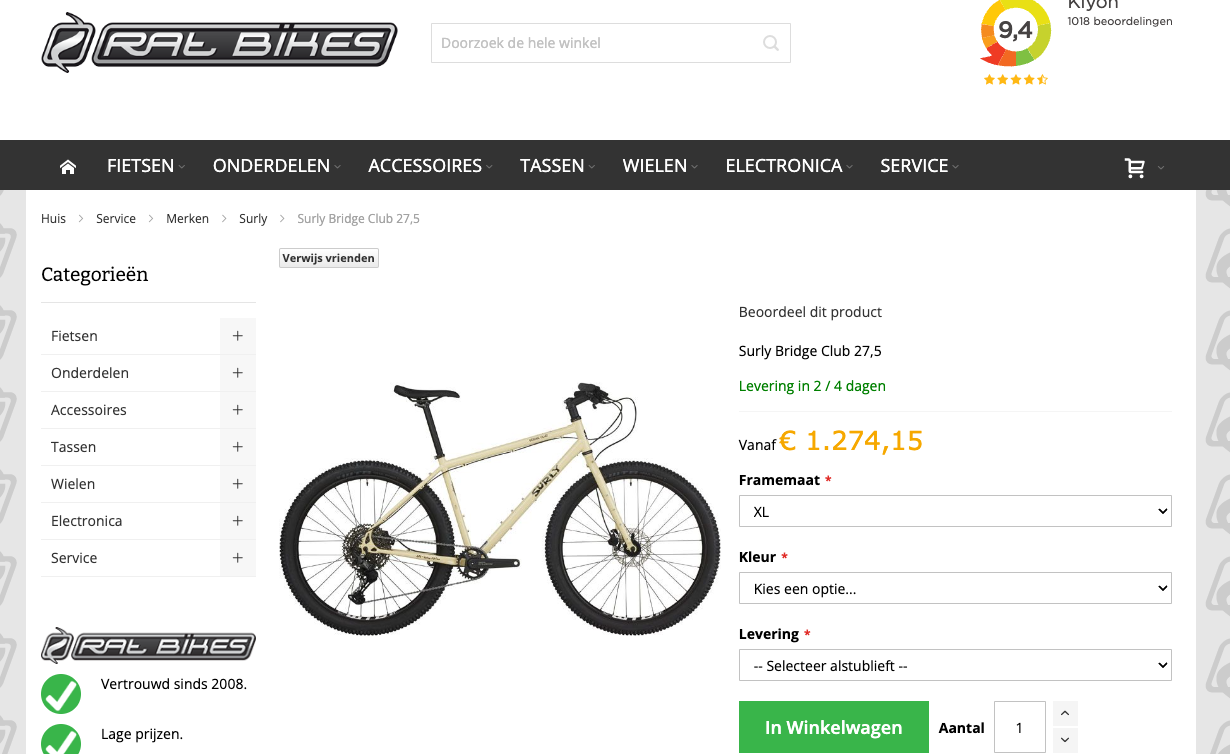Follow the Surly breadcrumb link

(x=253, y=218)
